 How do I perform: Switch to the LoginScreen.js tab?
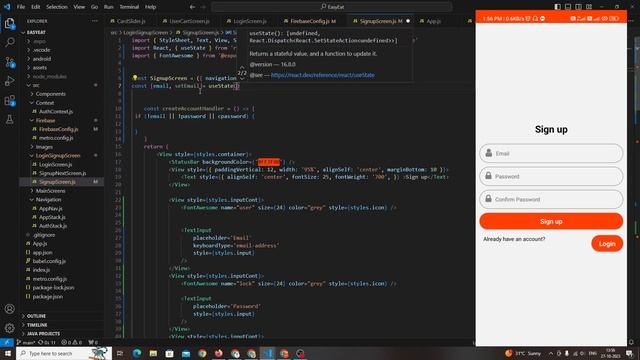click(250, 21)
